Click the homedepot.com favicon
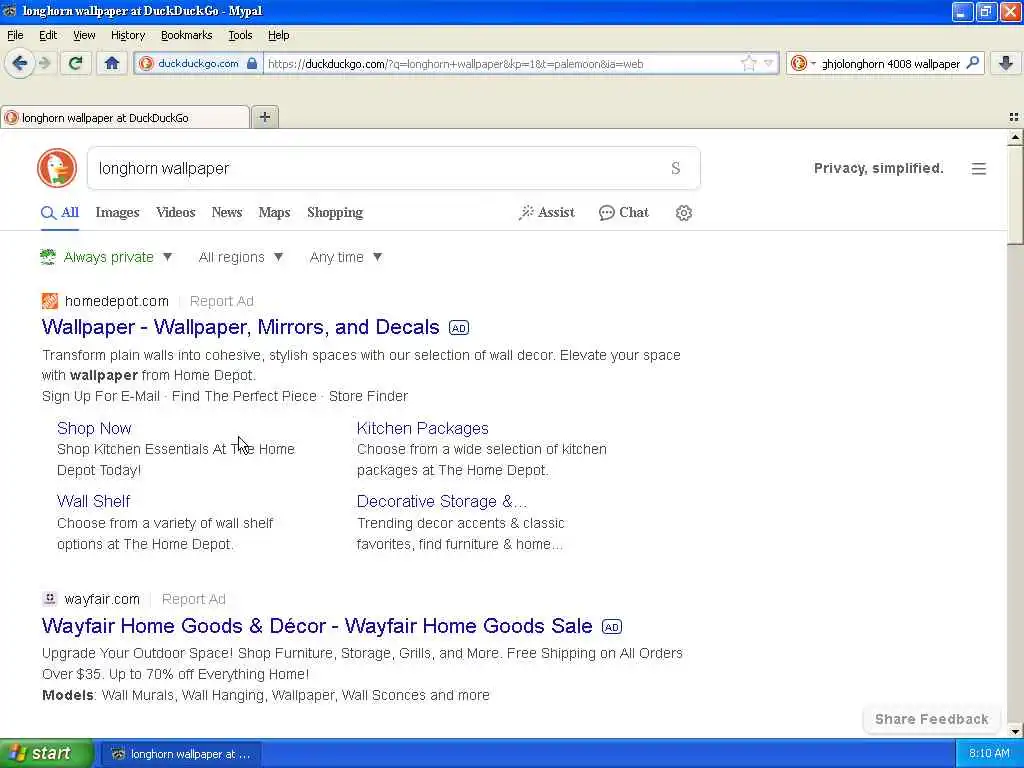 [x=50, y=301]
